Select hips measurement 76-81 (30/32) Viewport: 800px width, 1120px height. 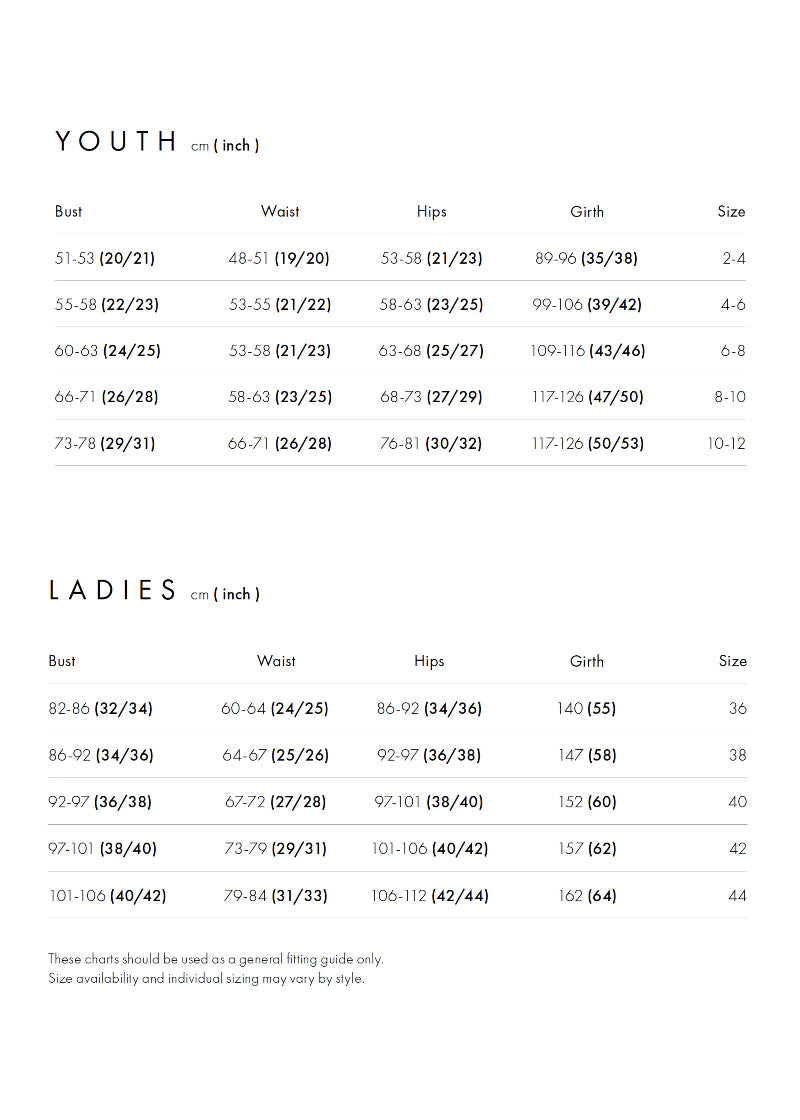[x=431, y=443]
